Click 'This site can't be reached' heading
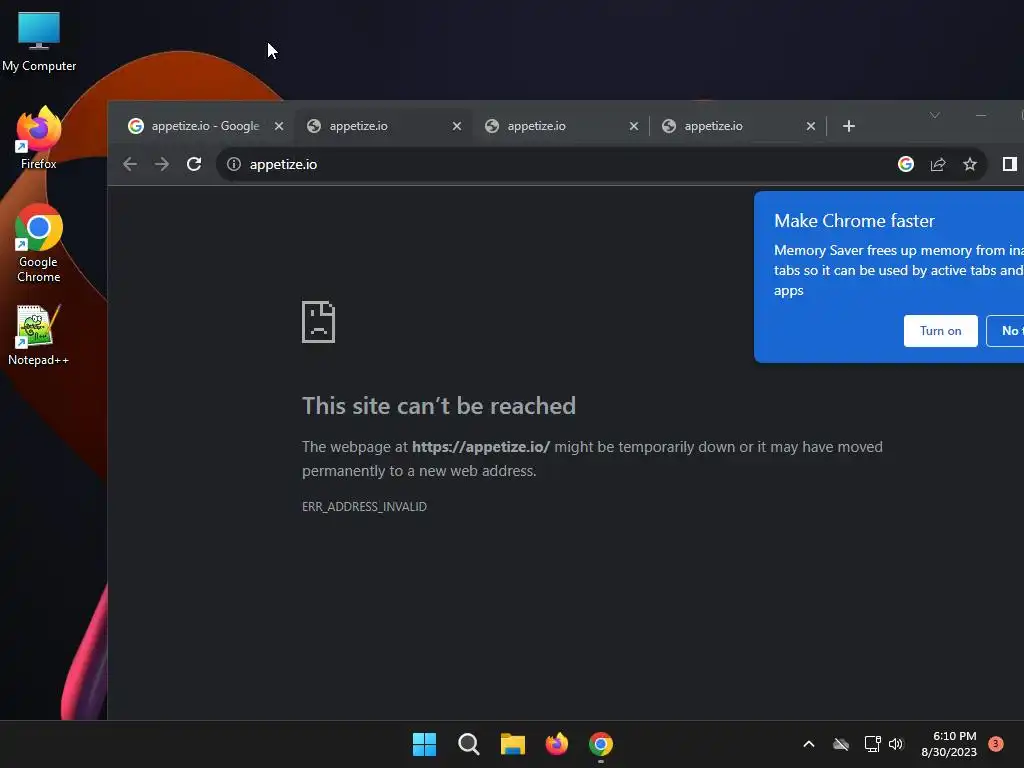Image resolution: width=1024 pixels, height=768 pixels. click(x=439, y=406)
